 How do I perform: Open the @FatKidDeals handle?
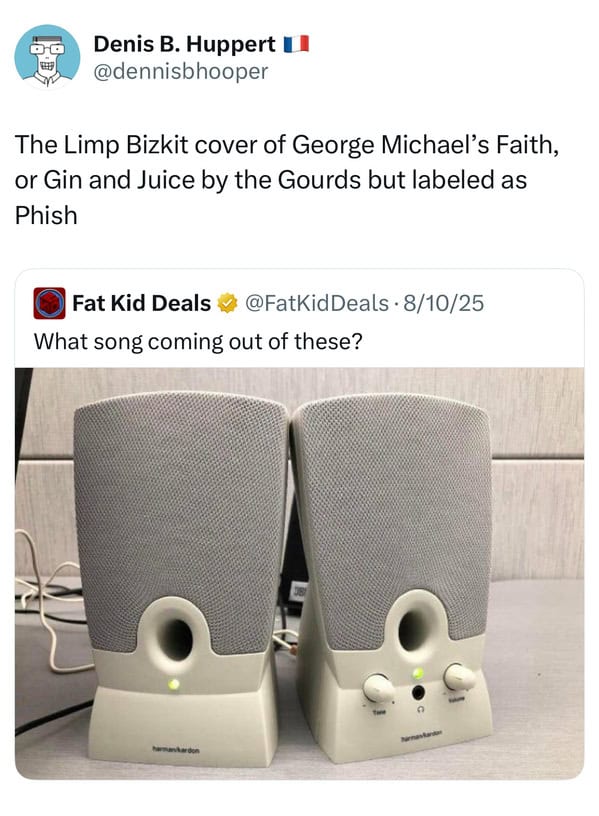click(x=316, y=303)
